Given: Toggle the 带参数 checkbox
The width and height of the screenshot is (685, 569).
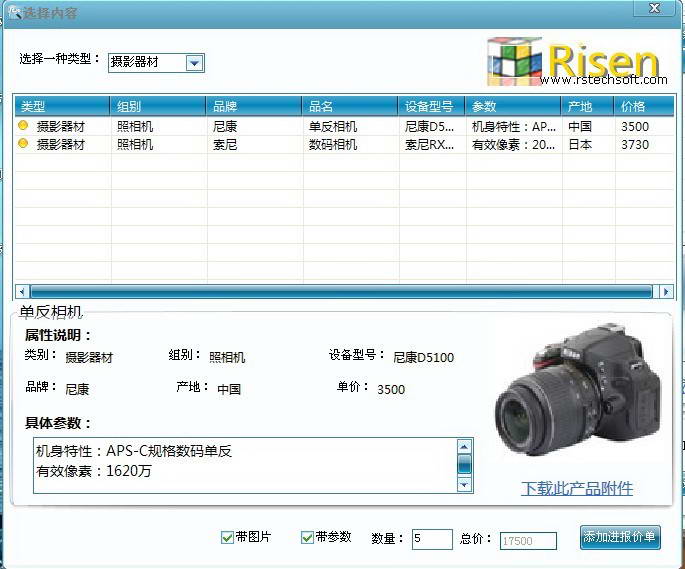Looking at the screenshot, I should click(x=307, y=537).
